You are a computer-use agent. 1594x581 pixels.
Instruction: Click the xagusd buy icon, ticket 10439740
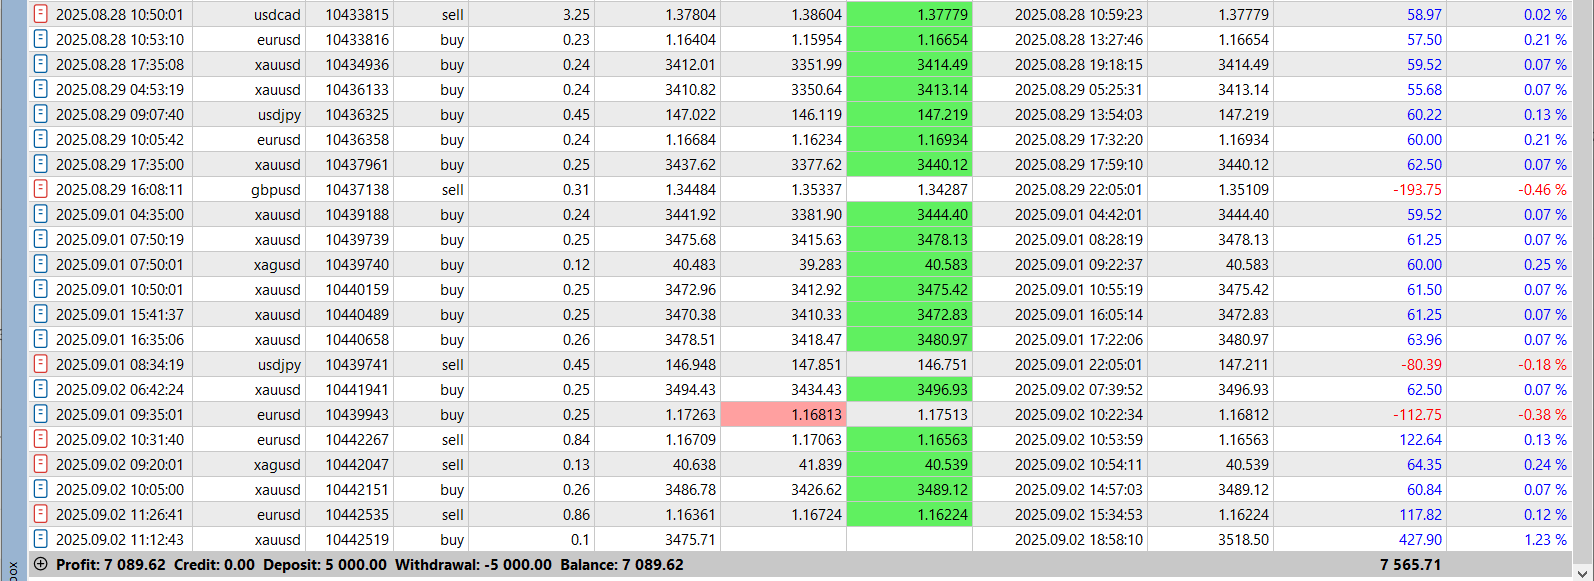(x=41, y=264)
